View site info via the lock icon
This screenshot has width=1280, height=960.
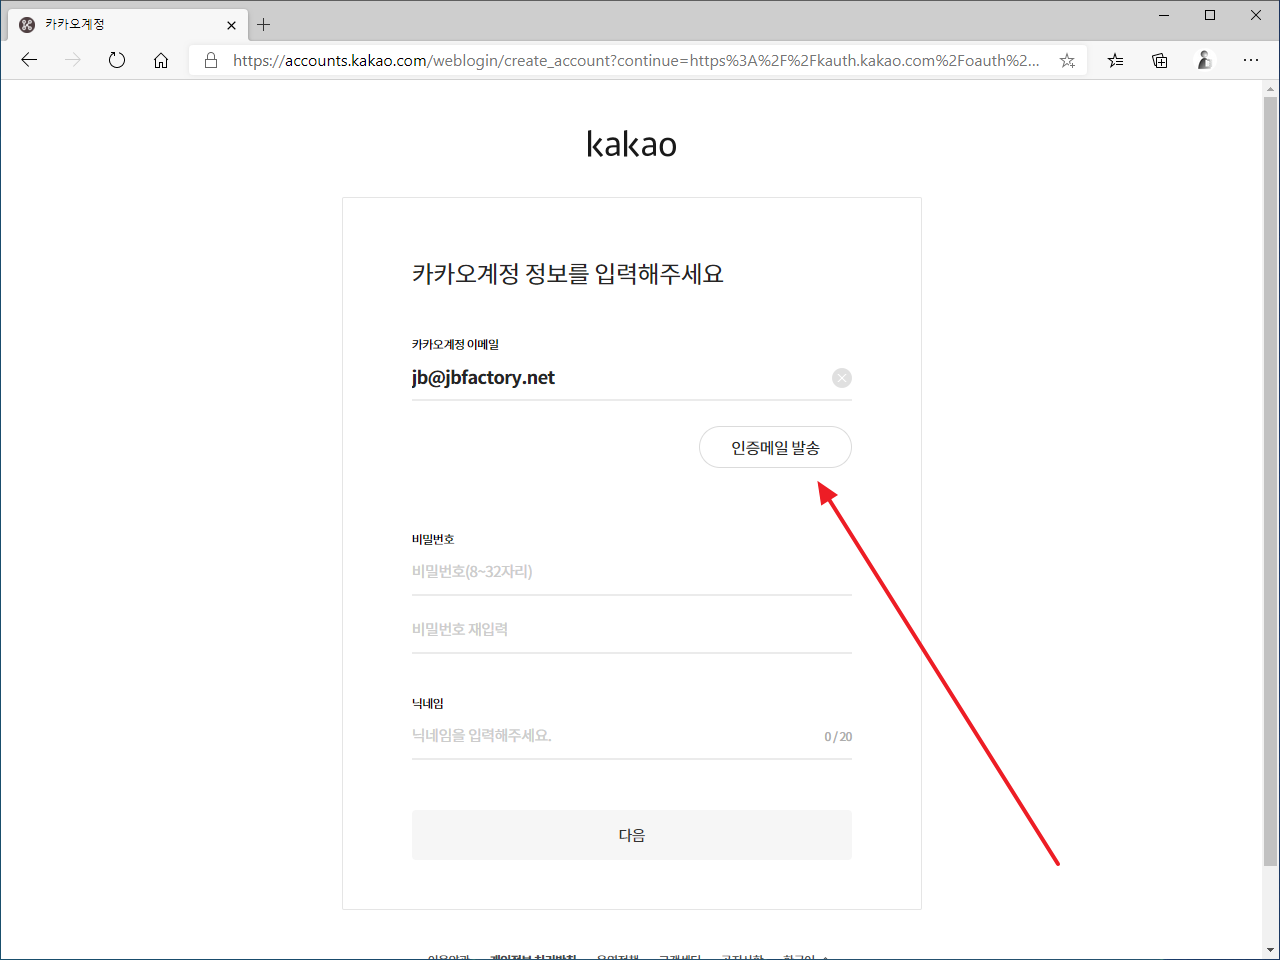point(211,60)
